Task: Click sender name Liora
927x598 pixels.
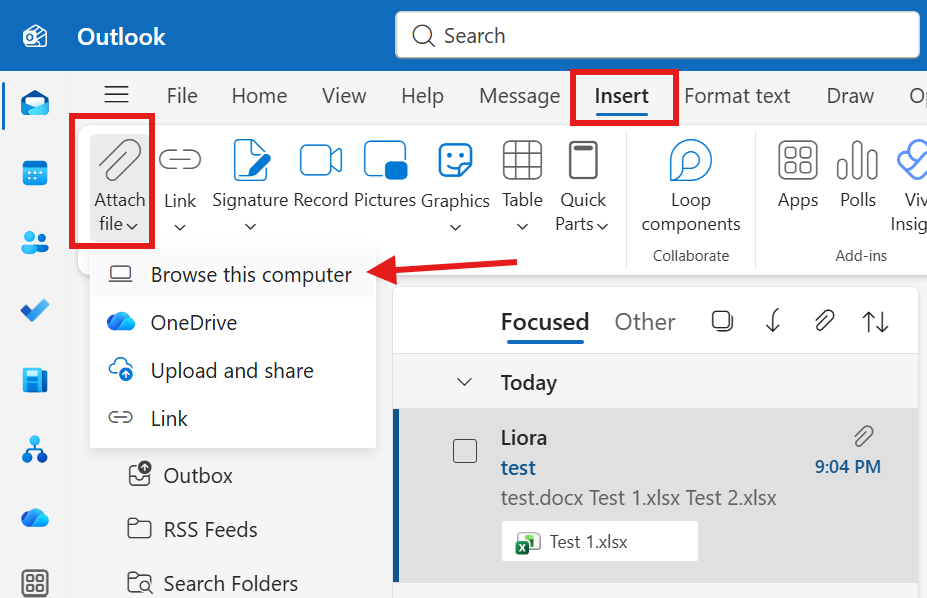Action: pyautogui.click(x=524, y=438)
